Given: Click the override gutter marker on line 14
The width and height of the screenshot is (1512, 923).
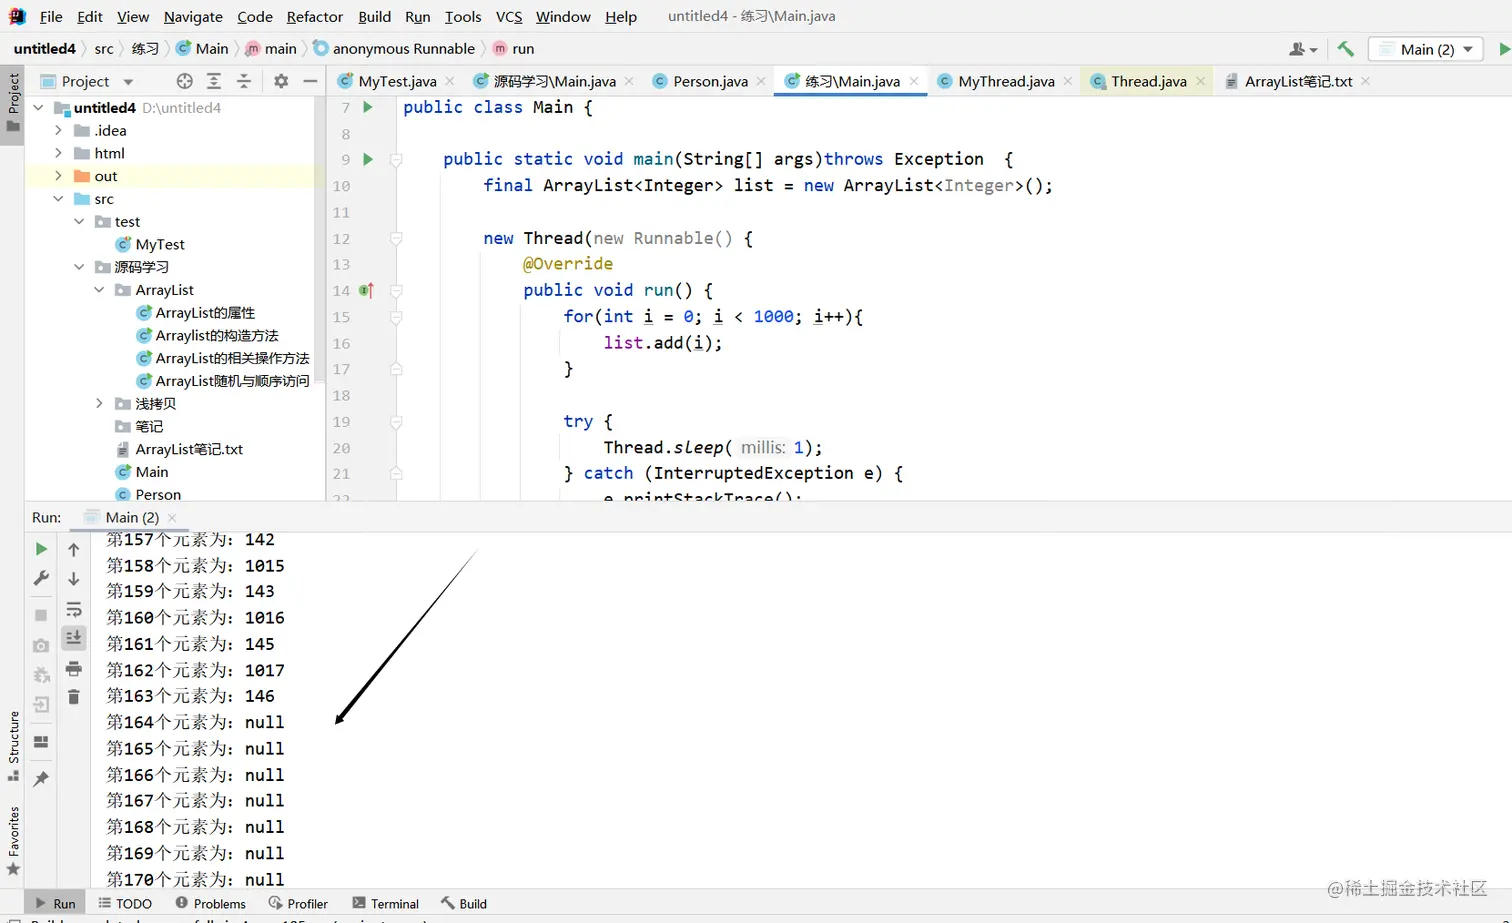Looking at the screenshot, I should point(366,290).
